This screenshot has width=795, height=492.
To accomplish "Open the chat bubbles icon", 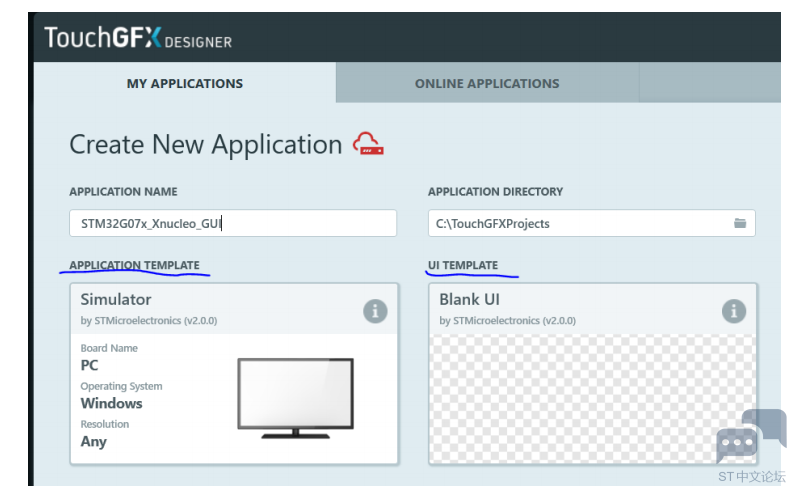I will [751, 436].
